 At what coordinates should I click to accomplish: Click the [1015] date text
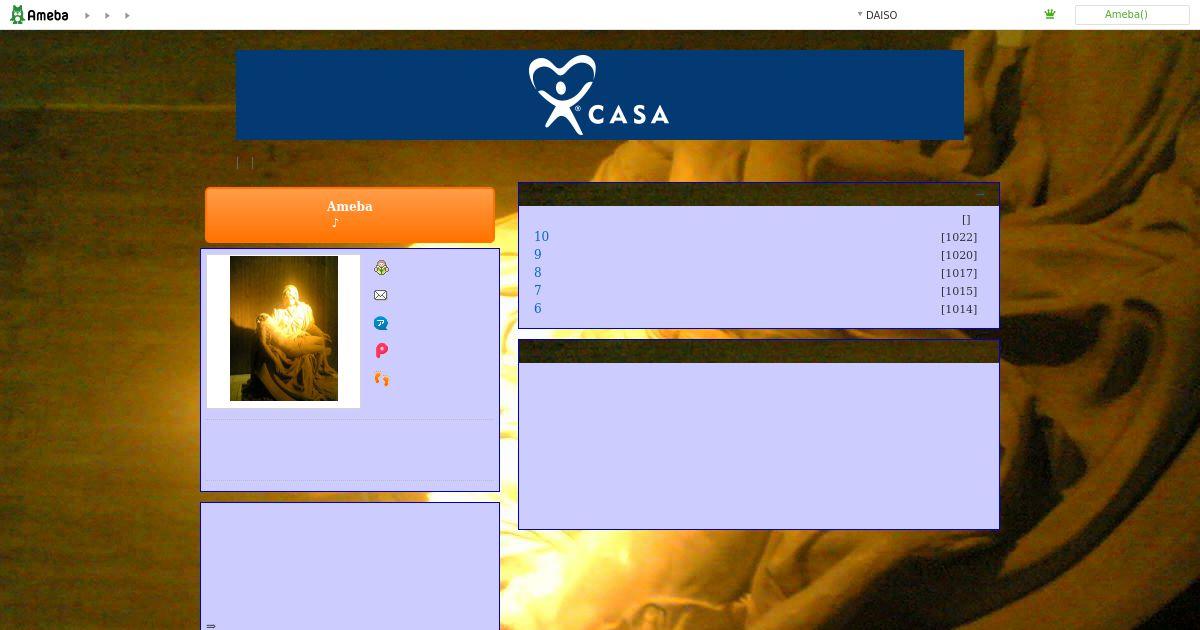coord(959,291)
